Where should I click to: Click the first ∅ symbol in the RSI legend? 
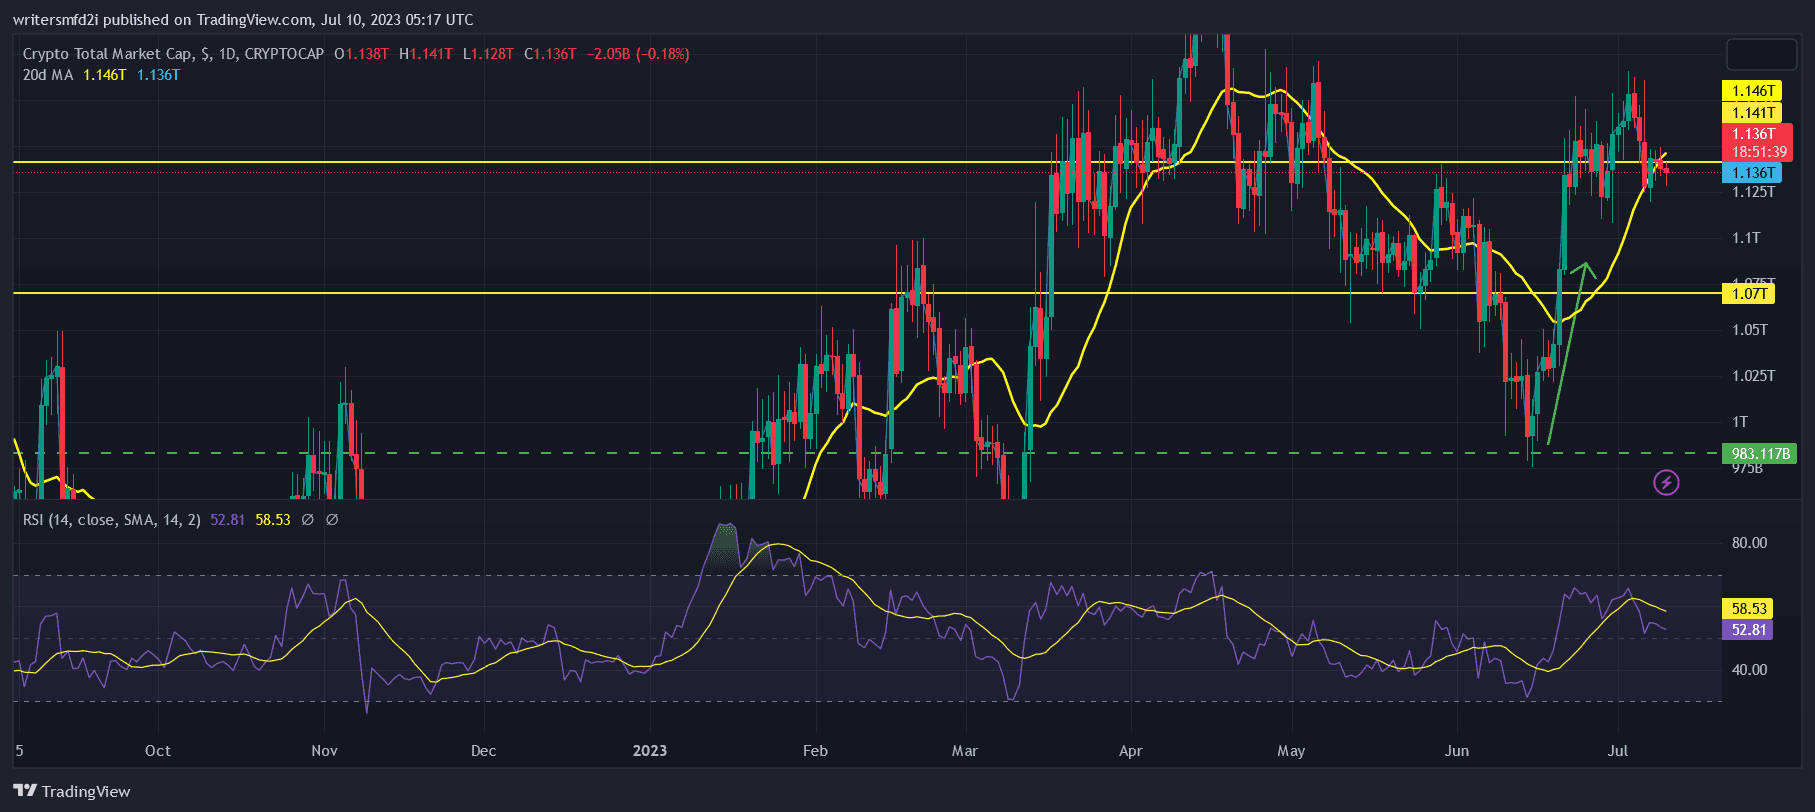coord(307,520)
